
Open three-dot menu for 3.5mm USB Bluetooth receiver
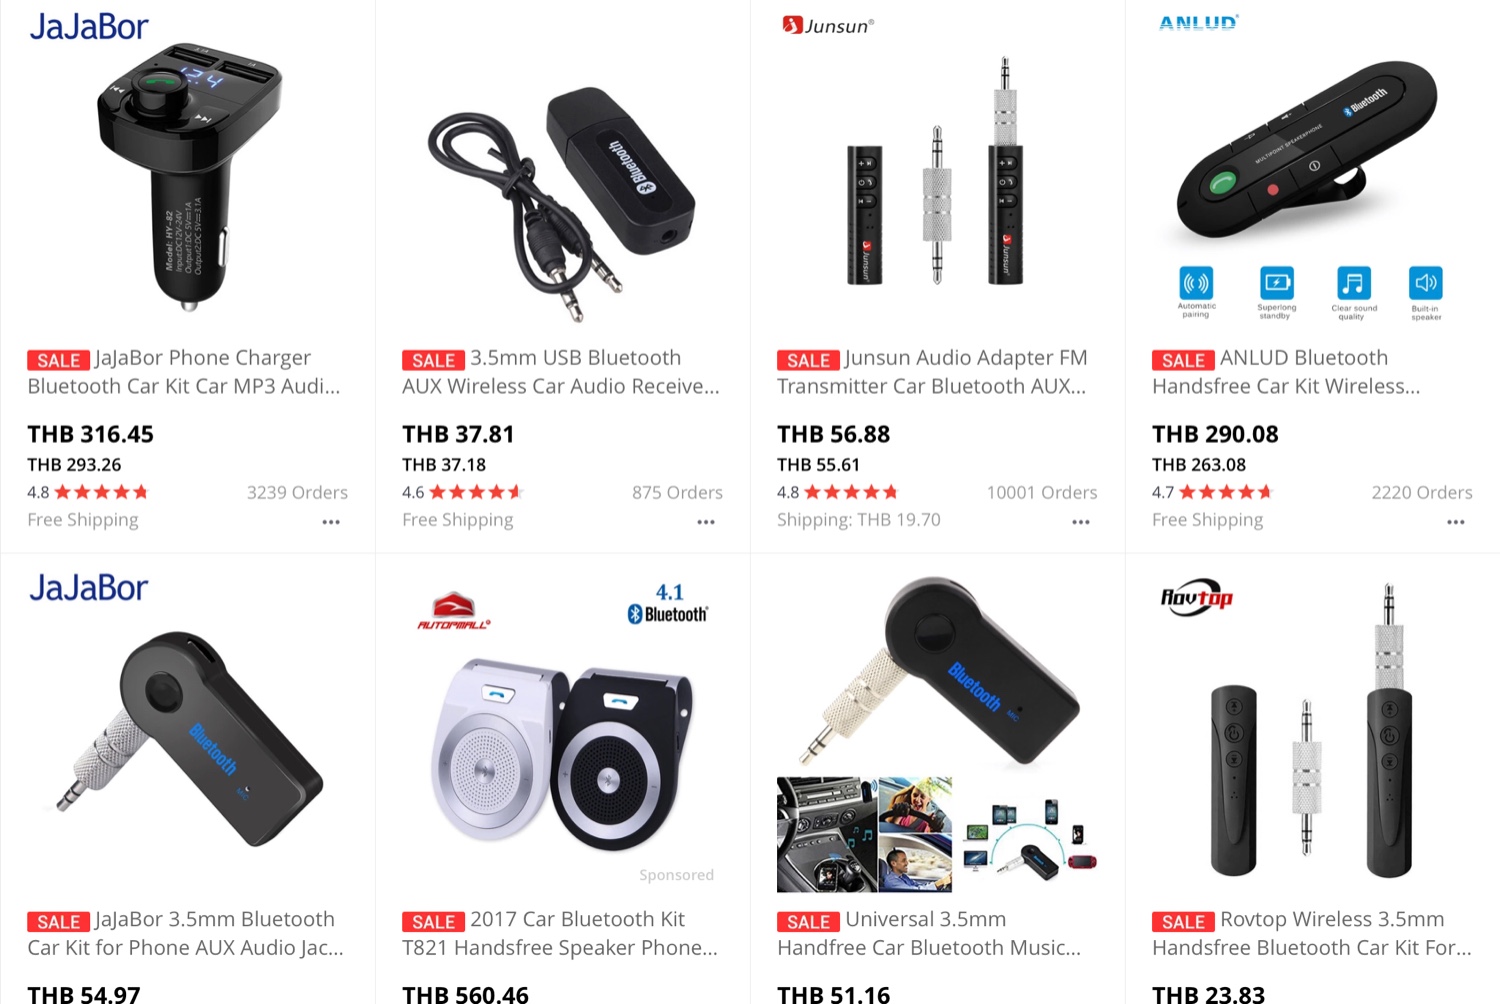706,522
